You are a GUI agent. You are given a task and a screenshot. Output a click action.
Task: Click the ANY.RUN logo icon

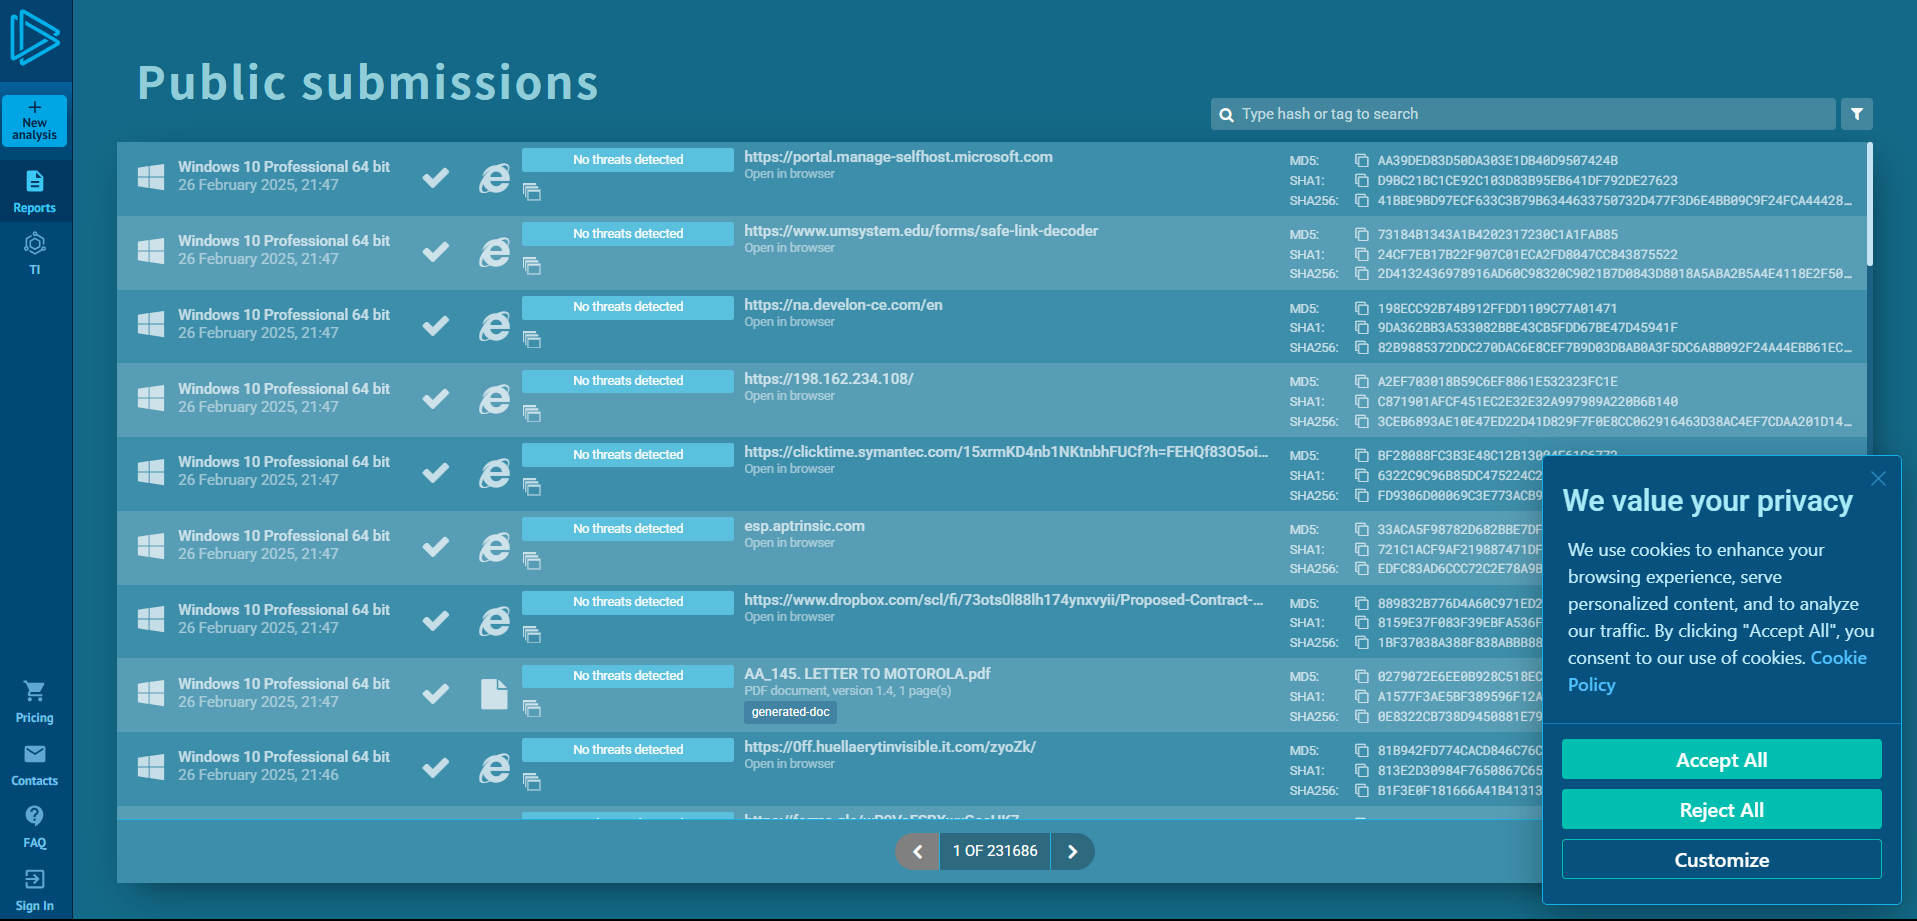coord(35,38)
